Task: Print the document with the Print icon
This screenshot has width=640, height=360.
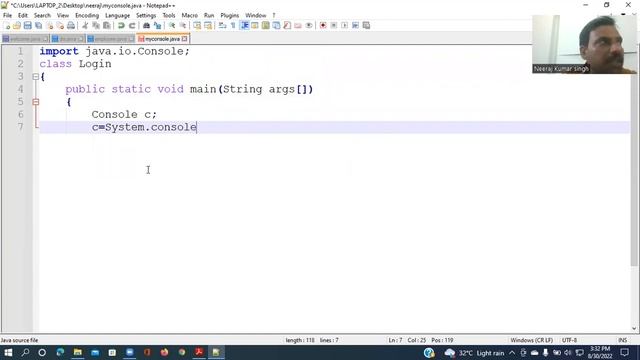Action: 71,26
